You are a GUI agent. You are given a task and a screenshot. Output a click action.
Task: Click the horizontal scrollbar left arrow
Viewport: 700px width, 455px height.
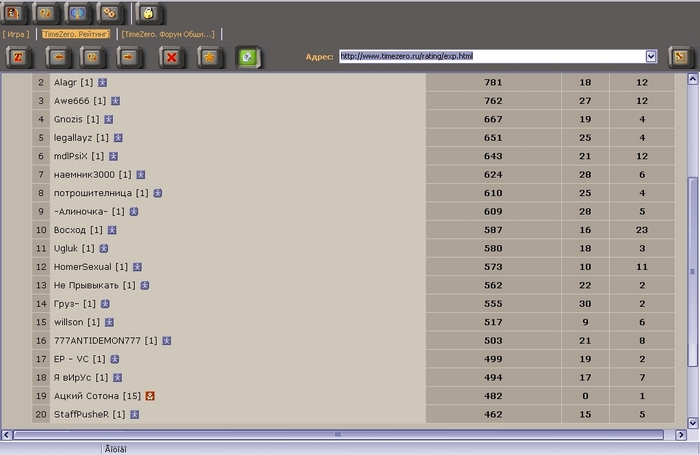[6, 434]
